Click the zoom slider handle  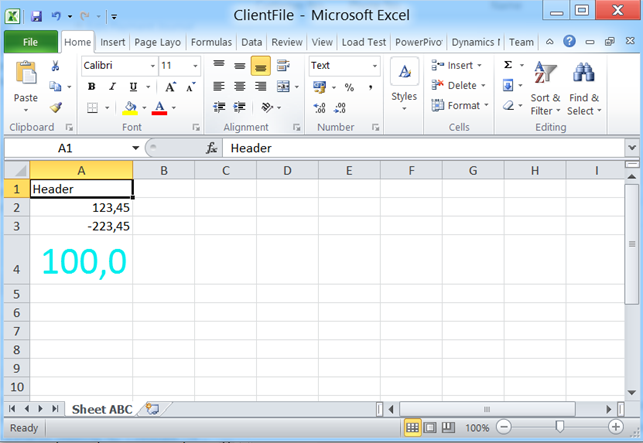[x=560, y=428]
